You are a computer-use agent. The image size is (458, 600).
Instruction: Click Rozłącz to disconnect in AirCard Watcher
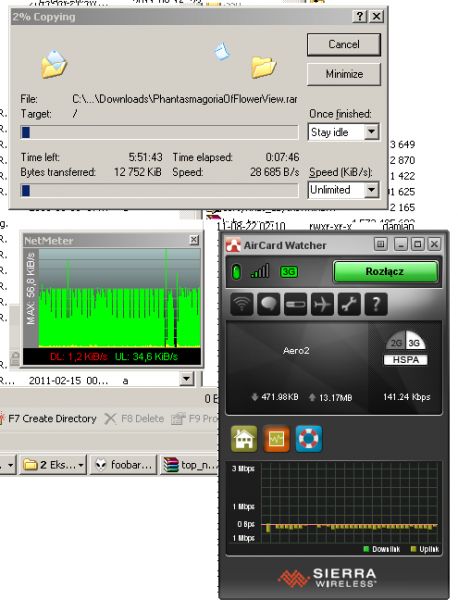click(x=385, y=272)
